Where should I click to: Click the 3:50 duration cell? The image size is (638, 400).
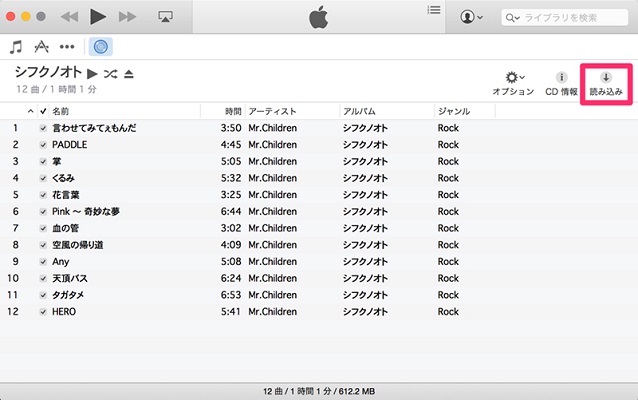click(231, 128)
